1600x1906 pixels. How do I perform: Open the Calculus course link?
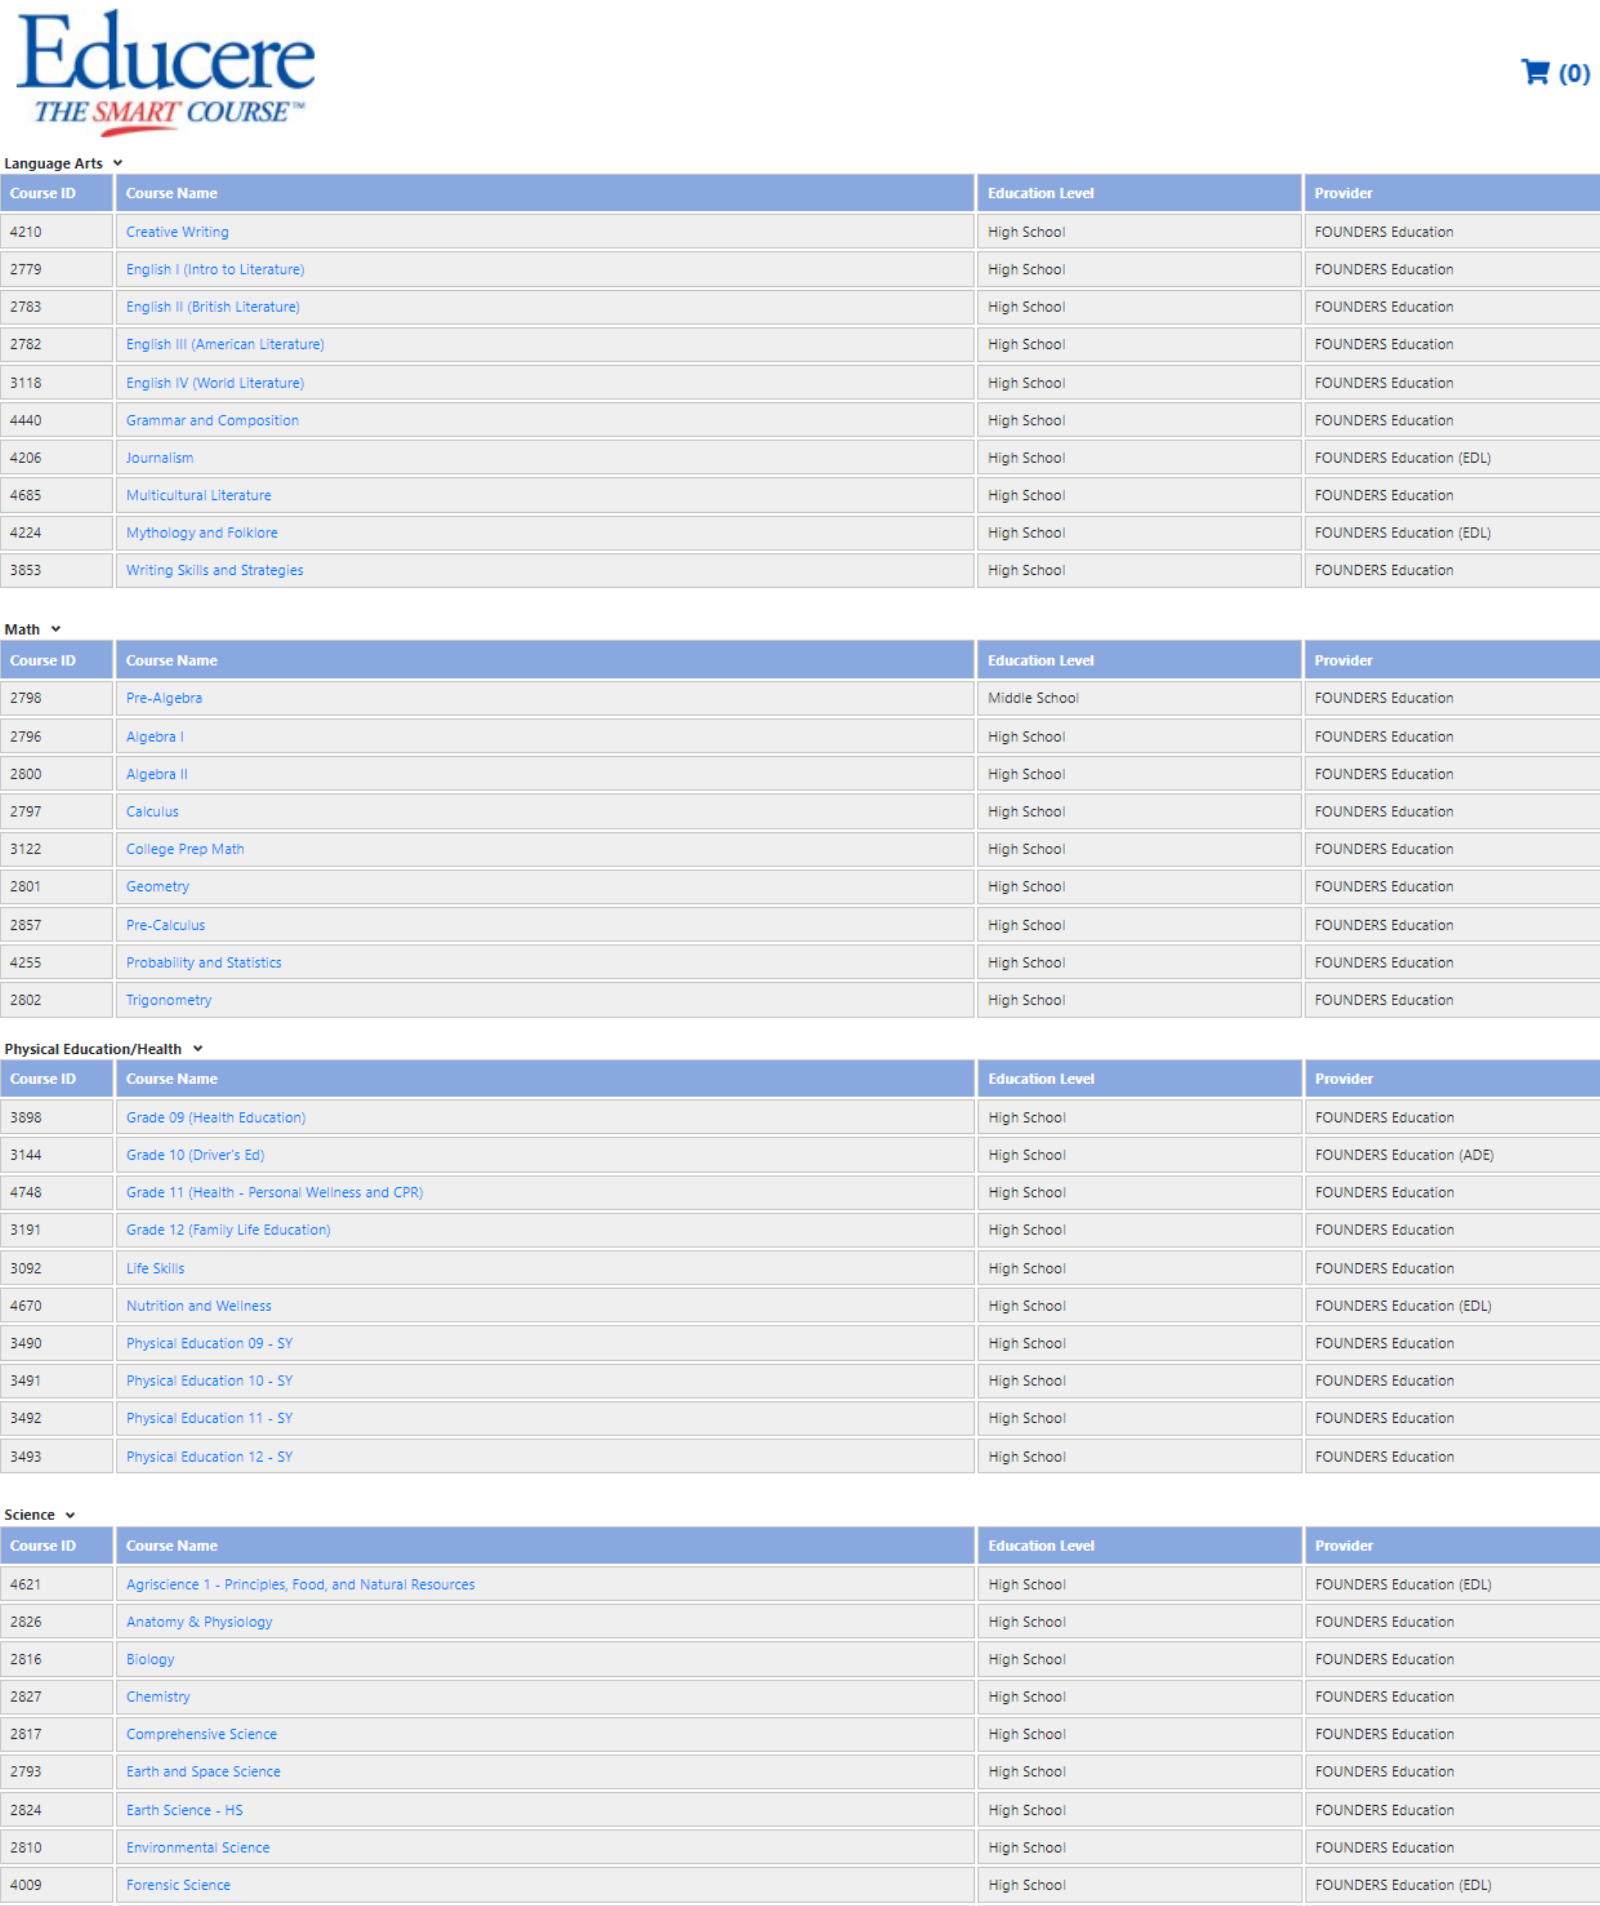tap(152, 812)
